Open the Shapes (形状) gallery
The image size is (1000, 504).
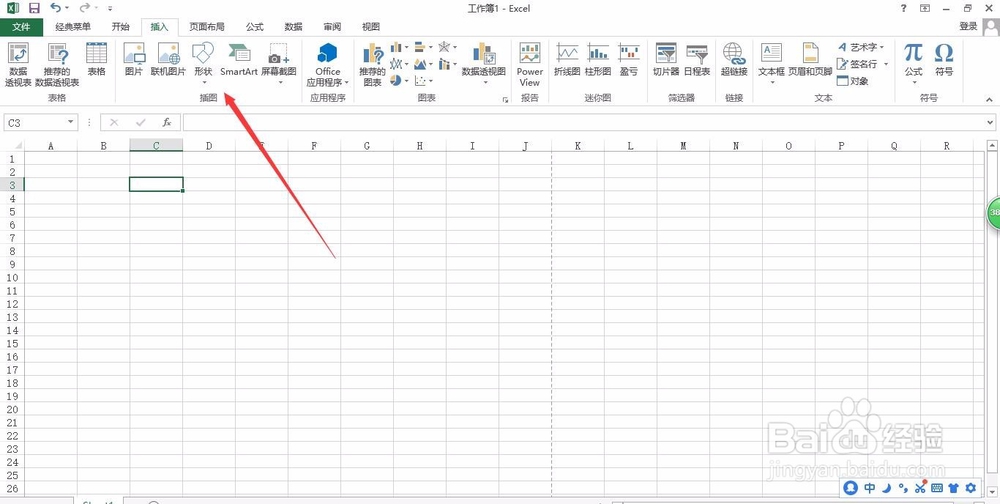[203, 64]
